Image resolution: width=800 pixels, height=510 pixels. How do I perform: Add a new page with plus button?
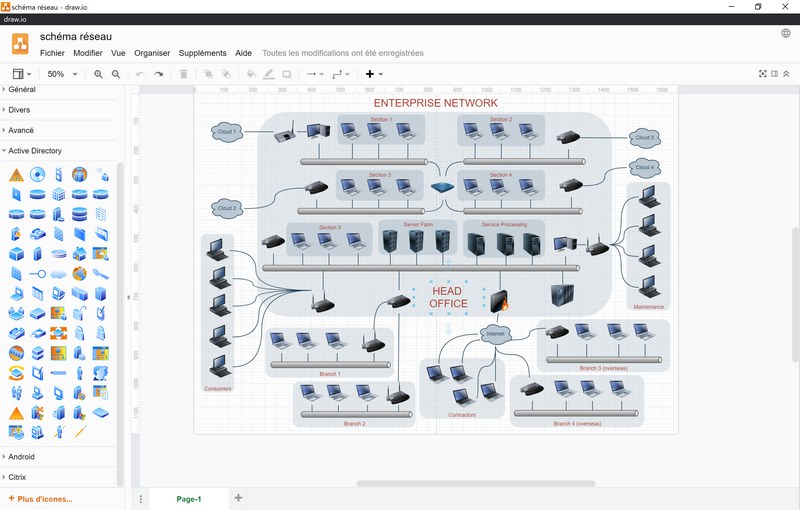(238, 498)
